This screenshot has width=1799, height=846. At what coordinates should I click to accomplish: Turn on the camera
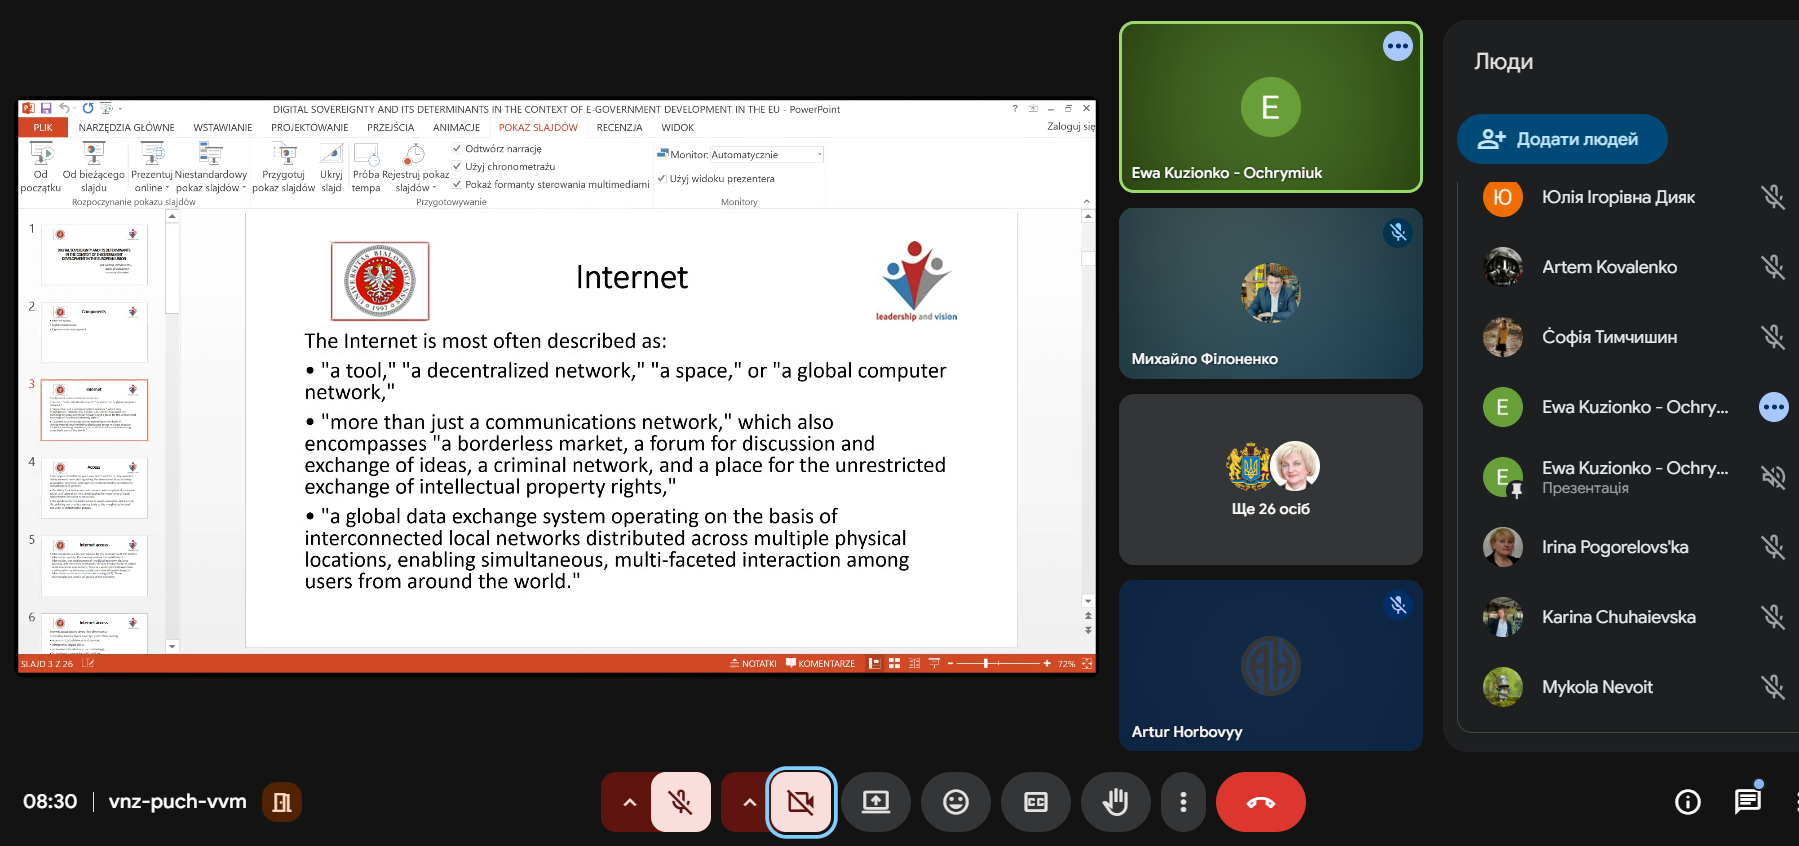point(801,802)
